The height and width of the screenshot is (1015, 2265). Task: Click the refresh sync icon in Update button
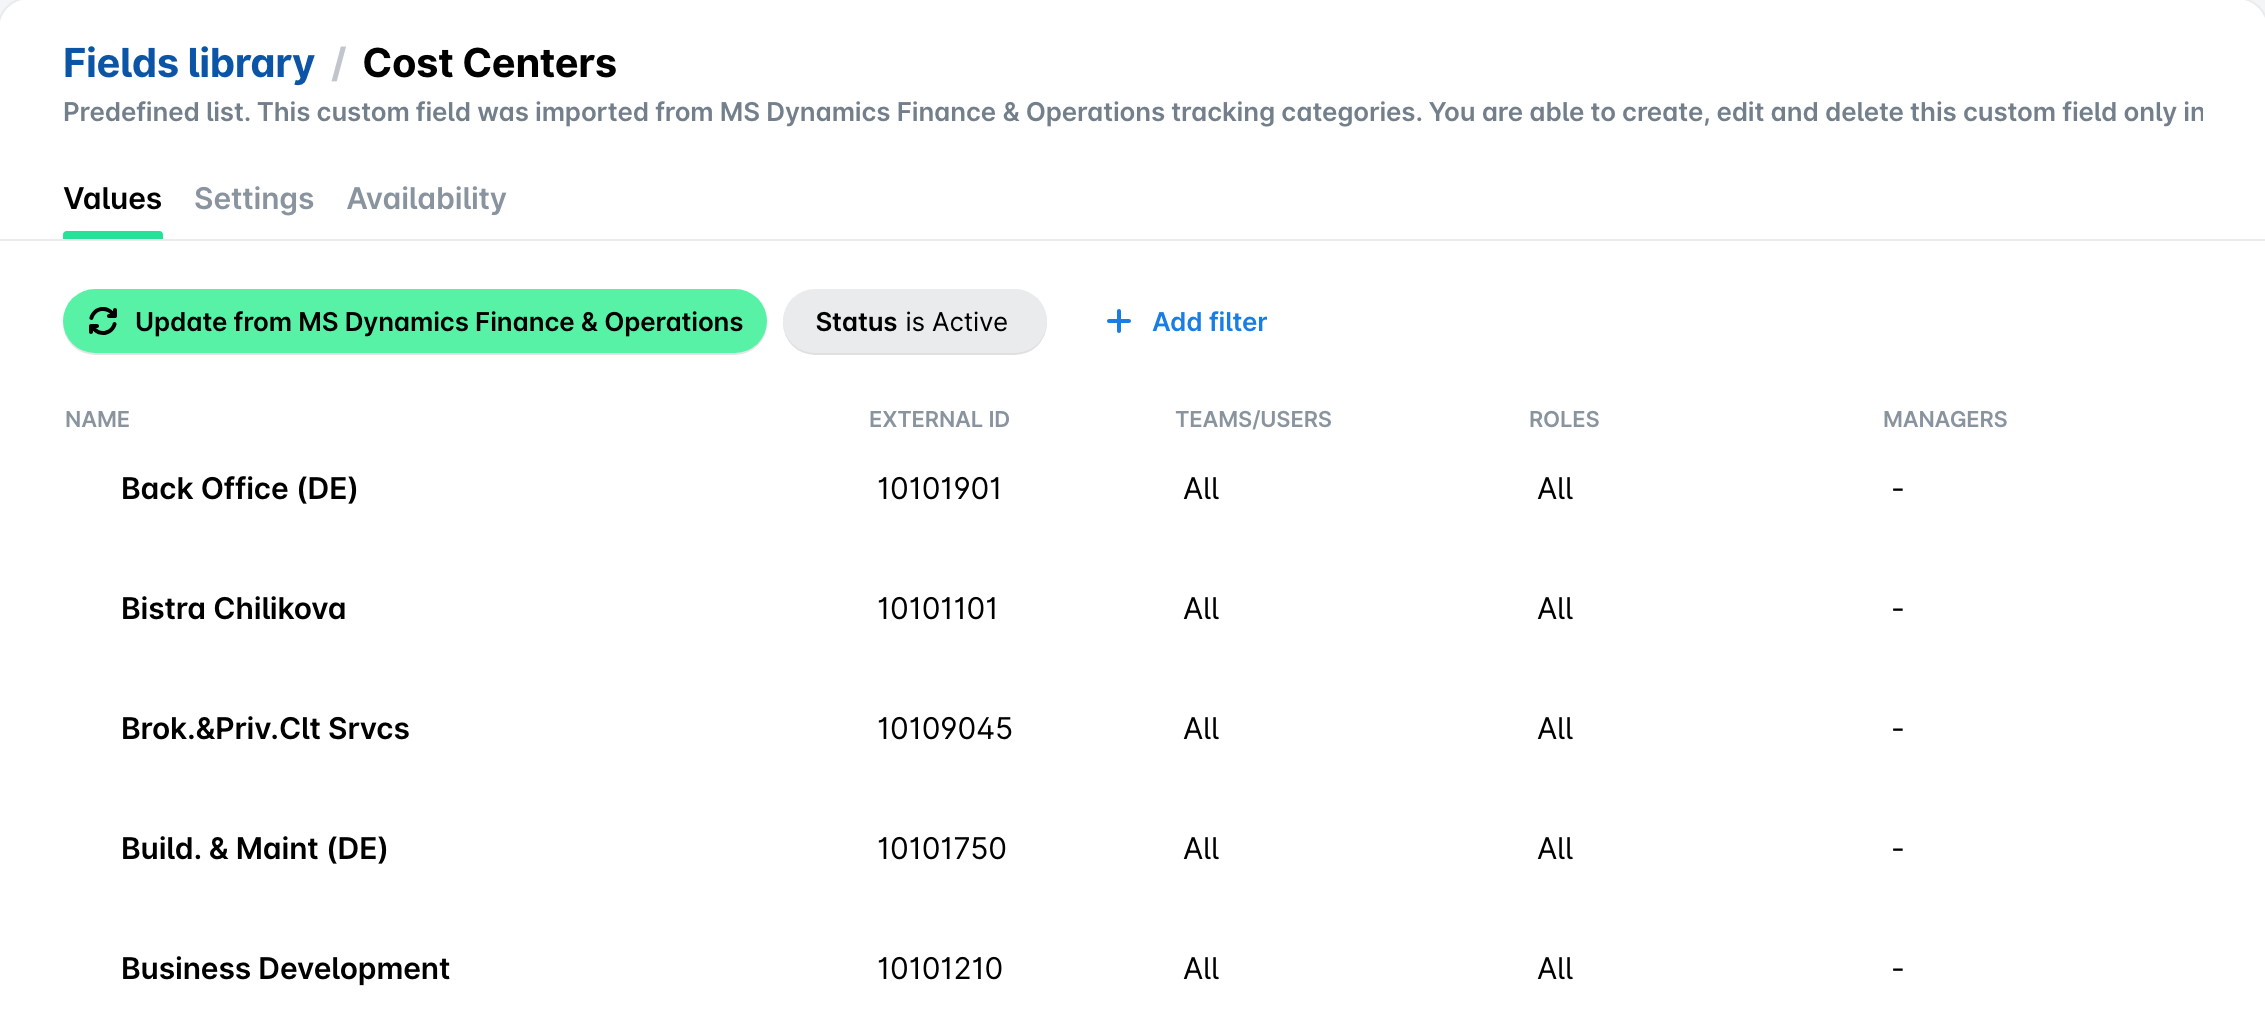click(x=103, y=321)
